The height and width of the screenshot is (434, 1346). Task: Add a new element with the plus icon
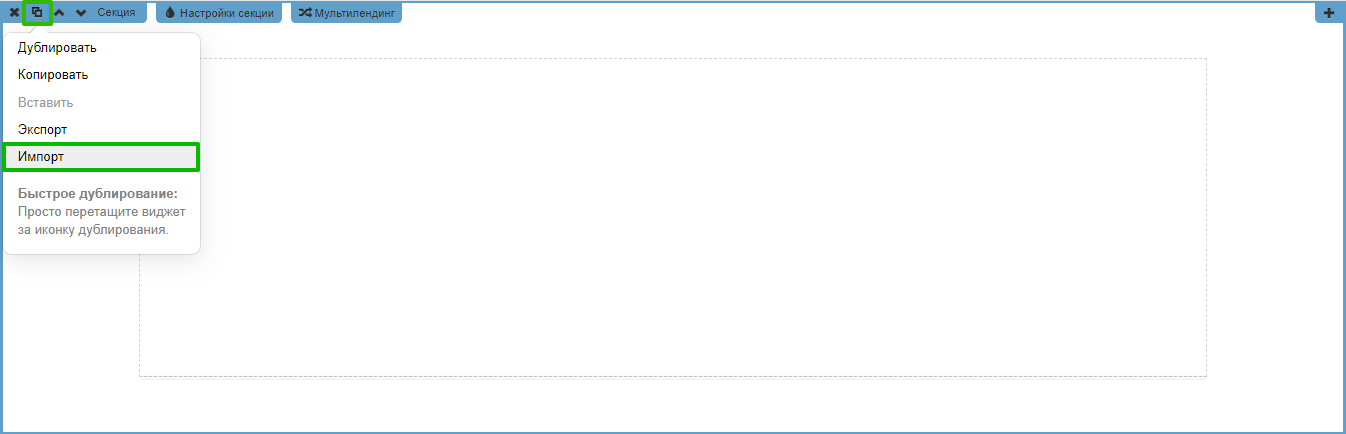pos(1329,13)
